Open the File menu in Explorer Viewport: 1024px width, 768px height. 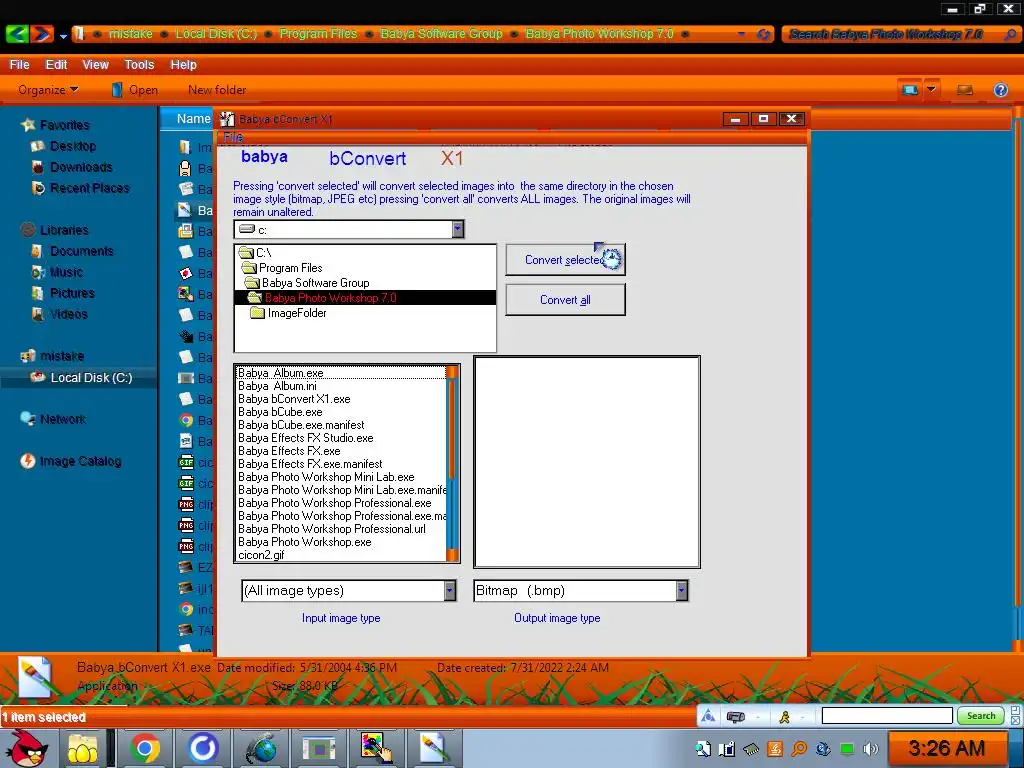[x=19, y=65]
